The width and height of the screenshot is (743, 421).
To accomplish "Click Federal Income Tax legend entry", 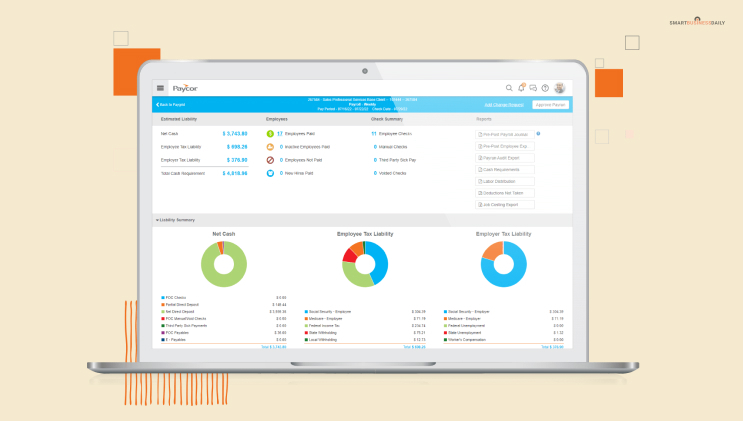I will [x=322, y=326].
